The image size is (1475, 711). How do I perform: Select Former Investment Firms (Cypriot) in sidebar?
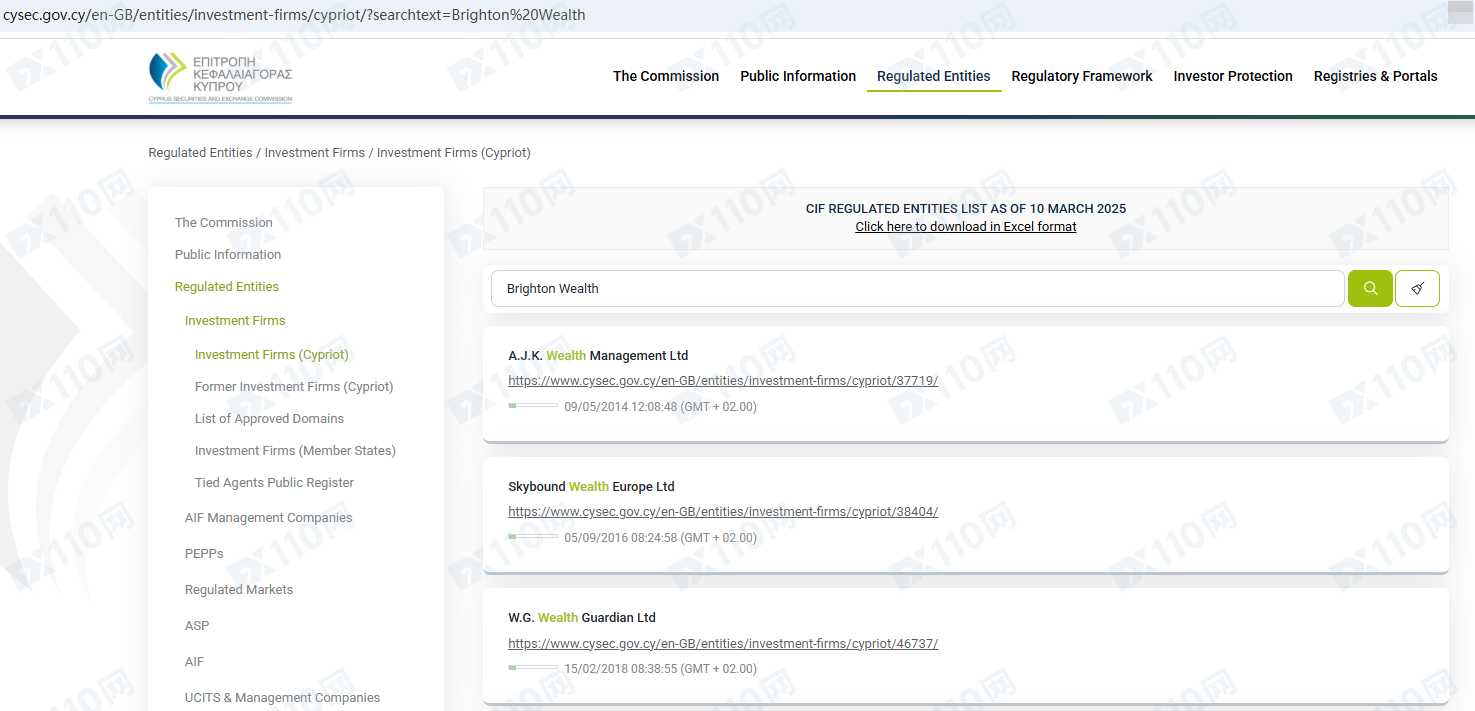click(294, 387)
